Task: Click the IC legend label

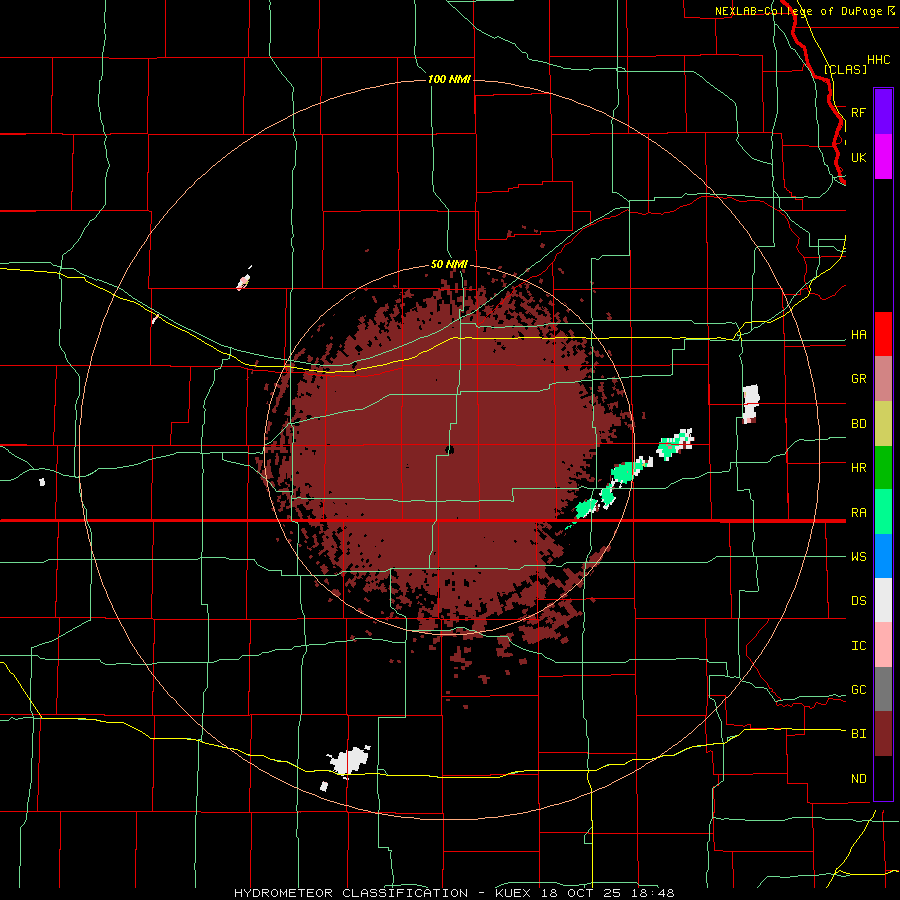Action: [858, 646]
